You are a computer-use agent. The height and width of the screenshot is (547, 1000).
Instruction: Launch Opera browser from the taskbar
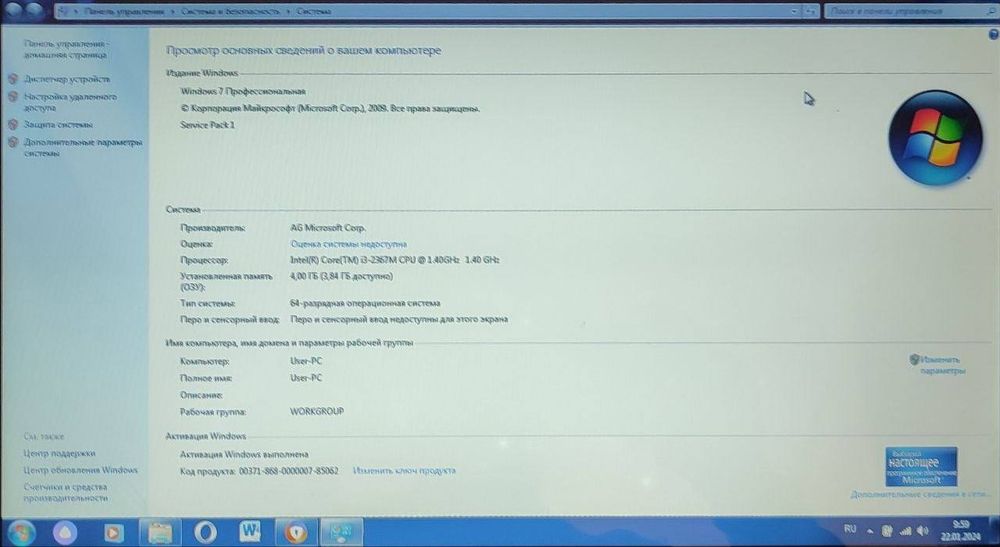coord(205,532)
